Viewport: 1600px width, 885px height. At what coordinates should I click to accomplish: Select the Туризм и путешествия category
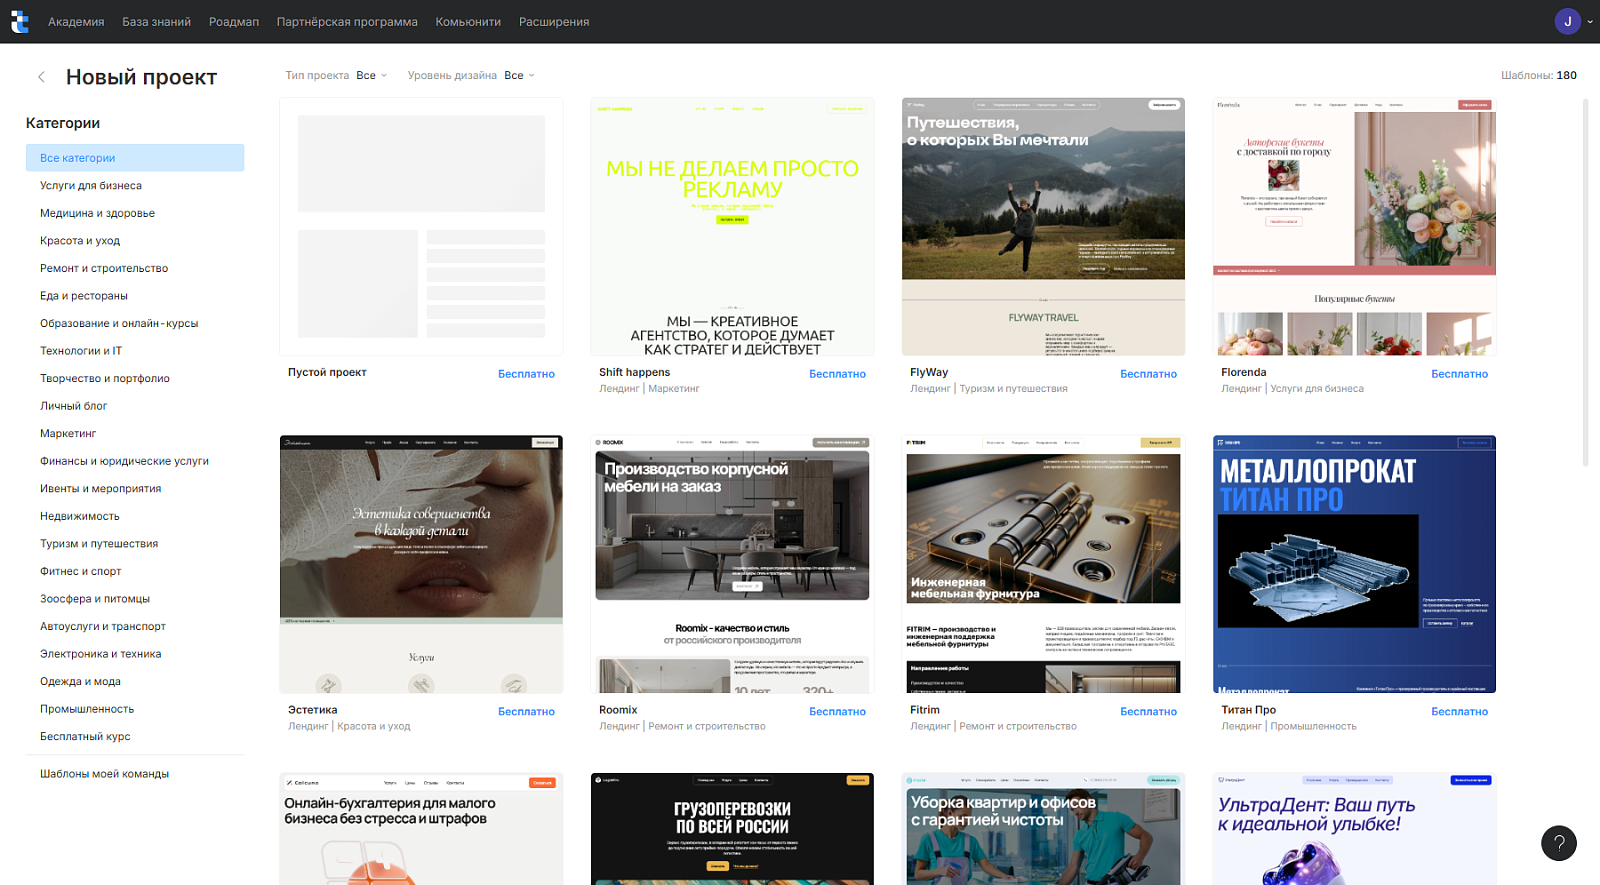pyautogui.click(x=99, y=543)
